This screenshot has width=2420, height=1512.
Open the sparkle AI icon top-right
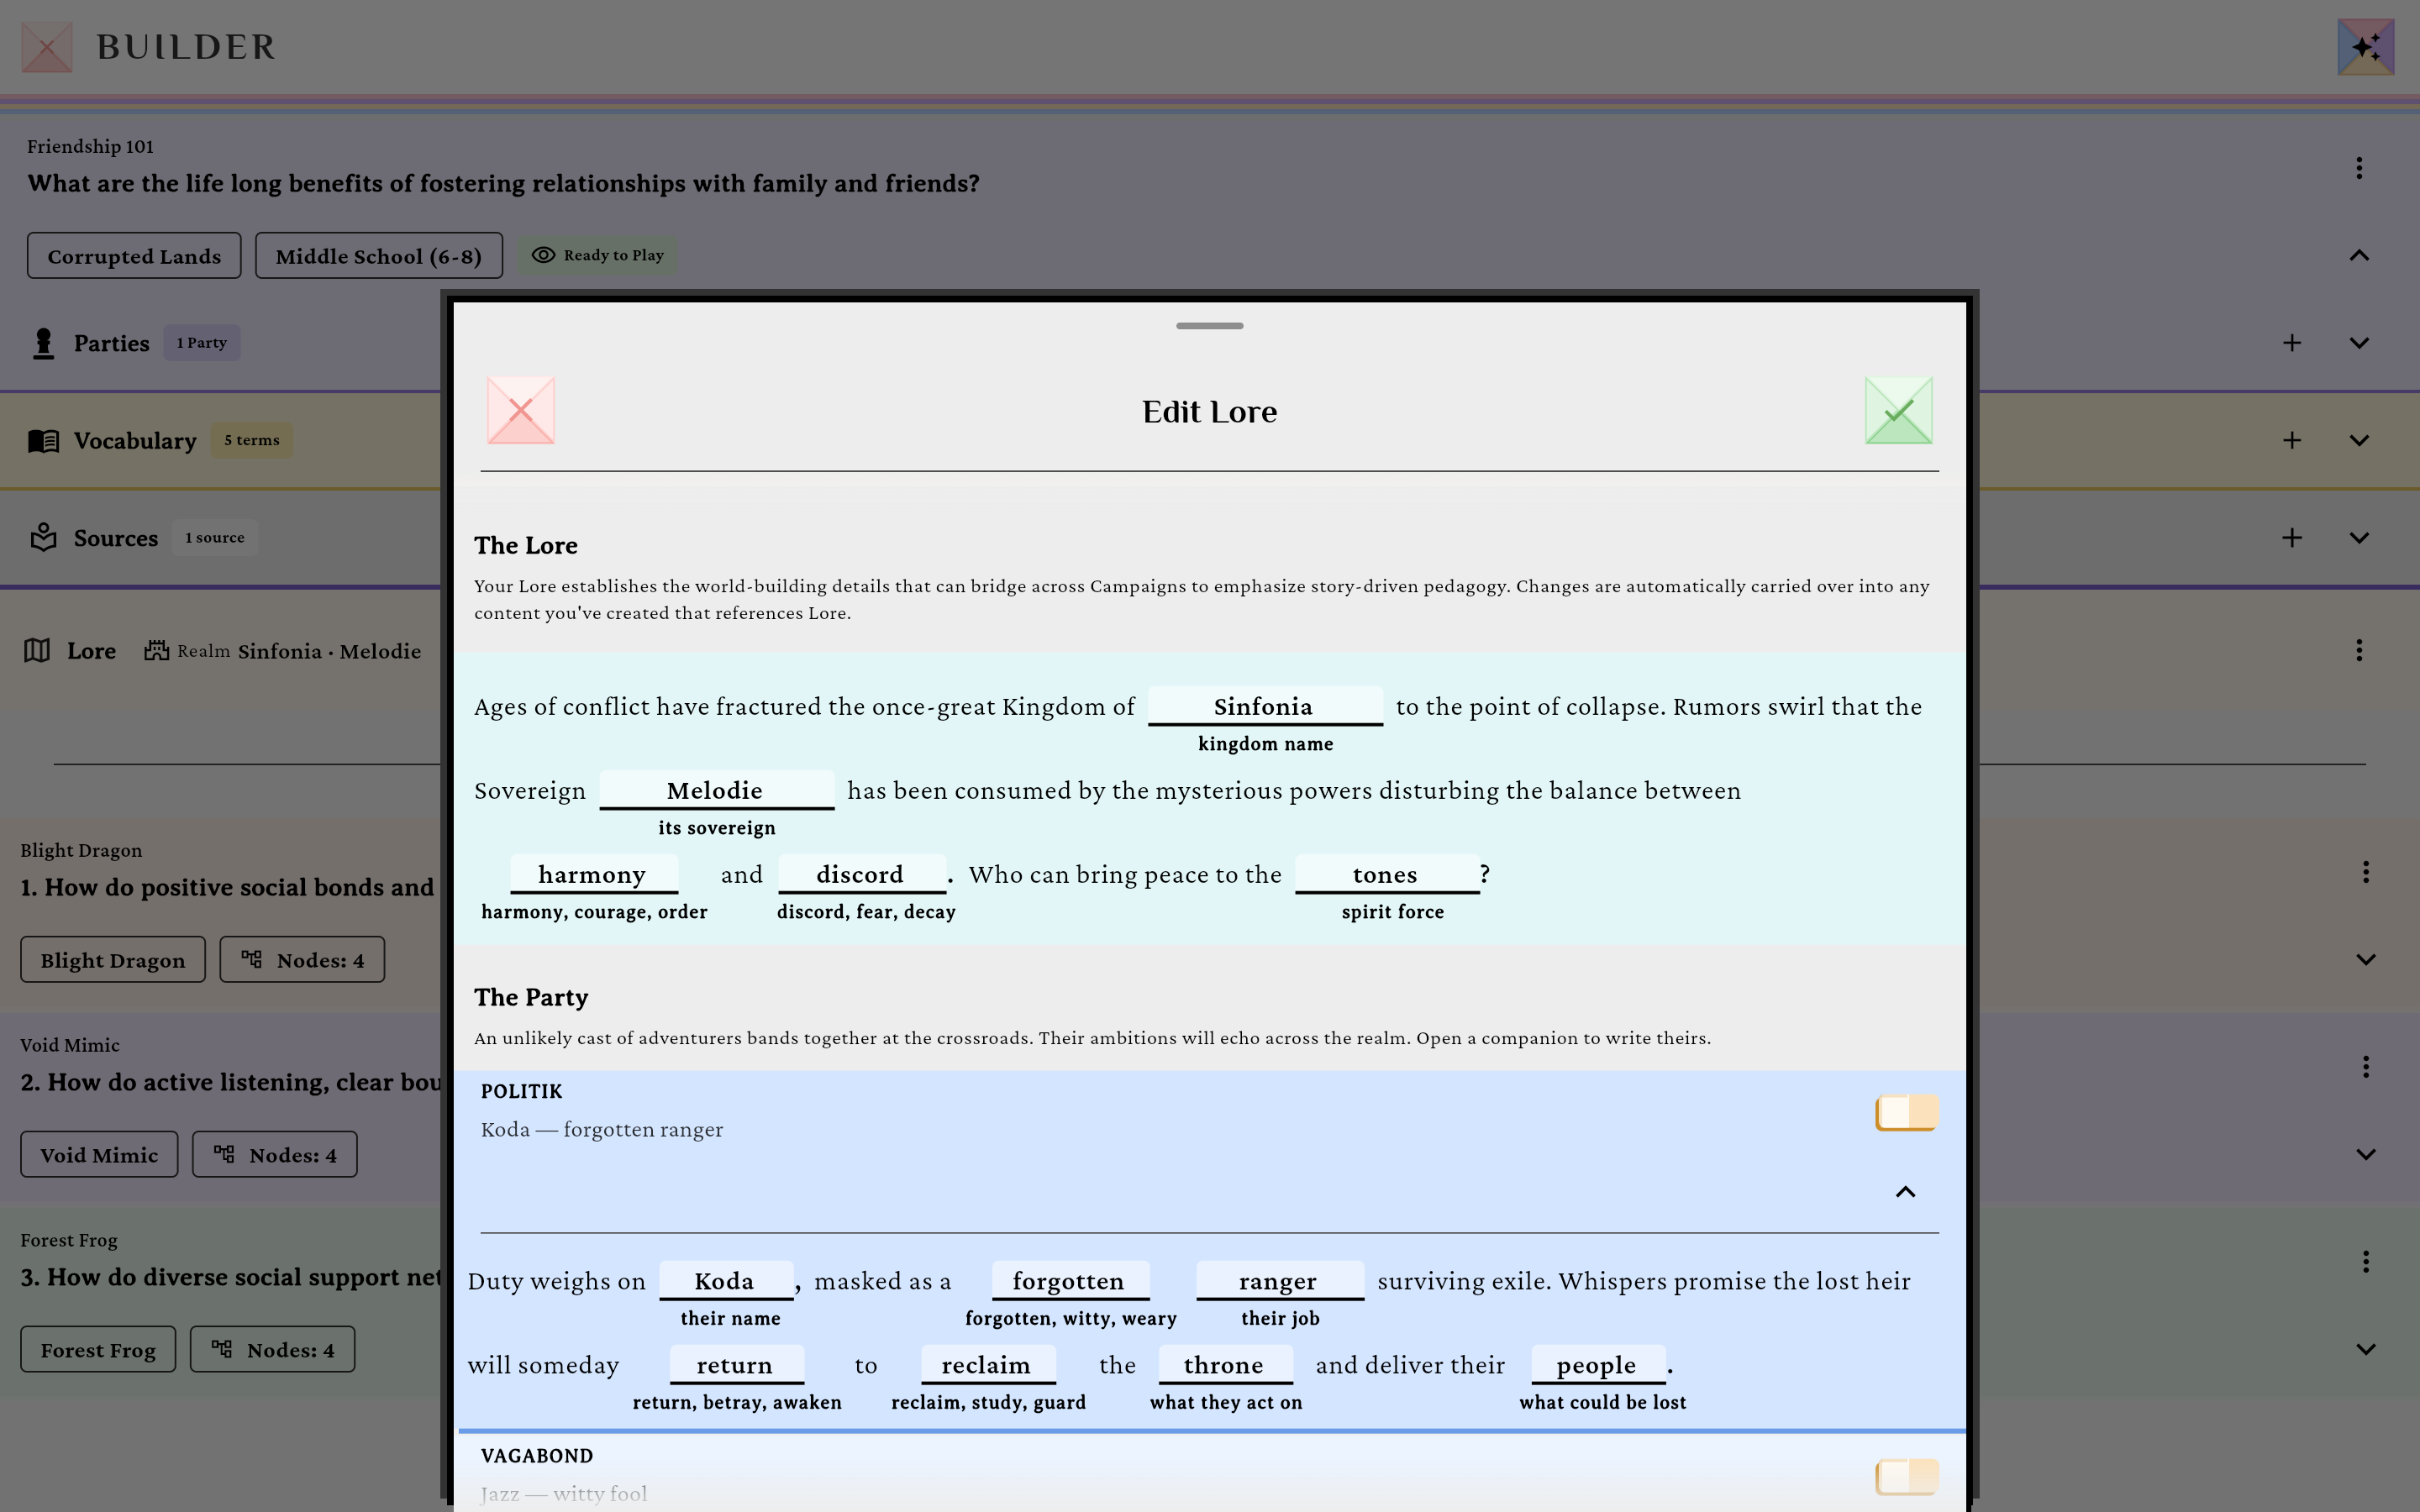(x=2365, y=47)
